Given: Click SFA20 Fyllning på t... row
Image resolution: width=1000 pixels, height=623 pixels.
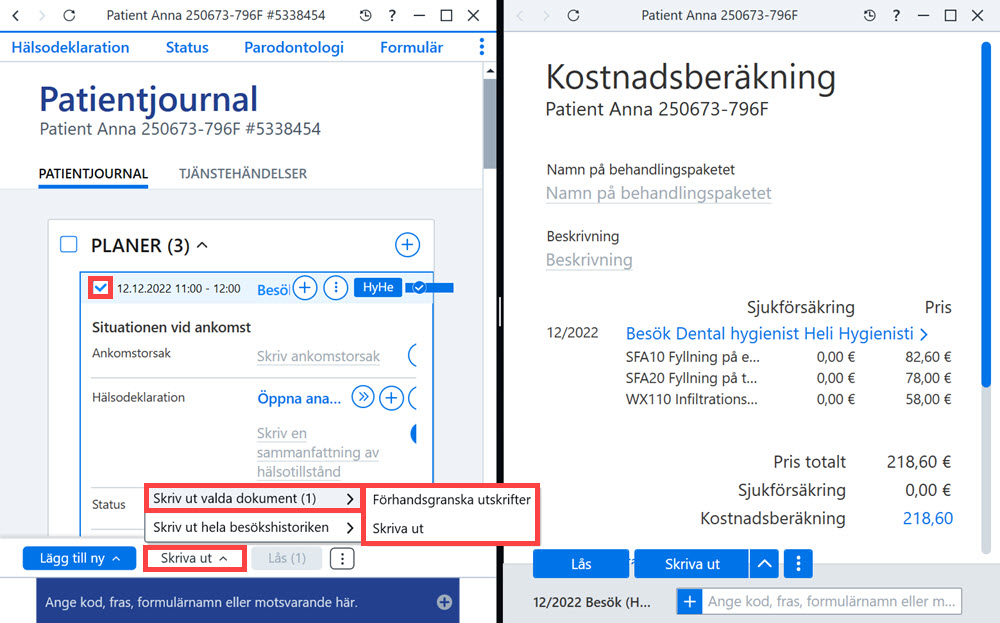Looking at the screenshot, I should point(788,378).
